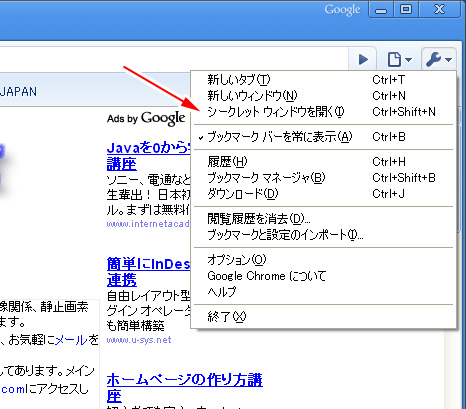Image resolution: width=466 pixels, height=409 pixels.
Task: Click the メール link in page text
Action: pyautogui.click(x=71, y=340)
